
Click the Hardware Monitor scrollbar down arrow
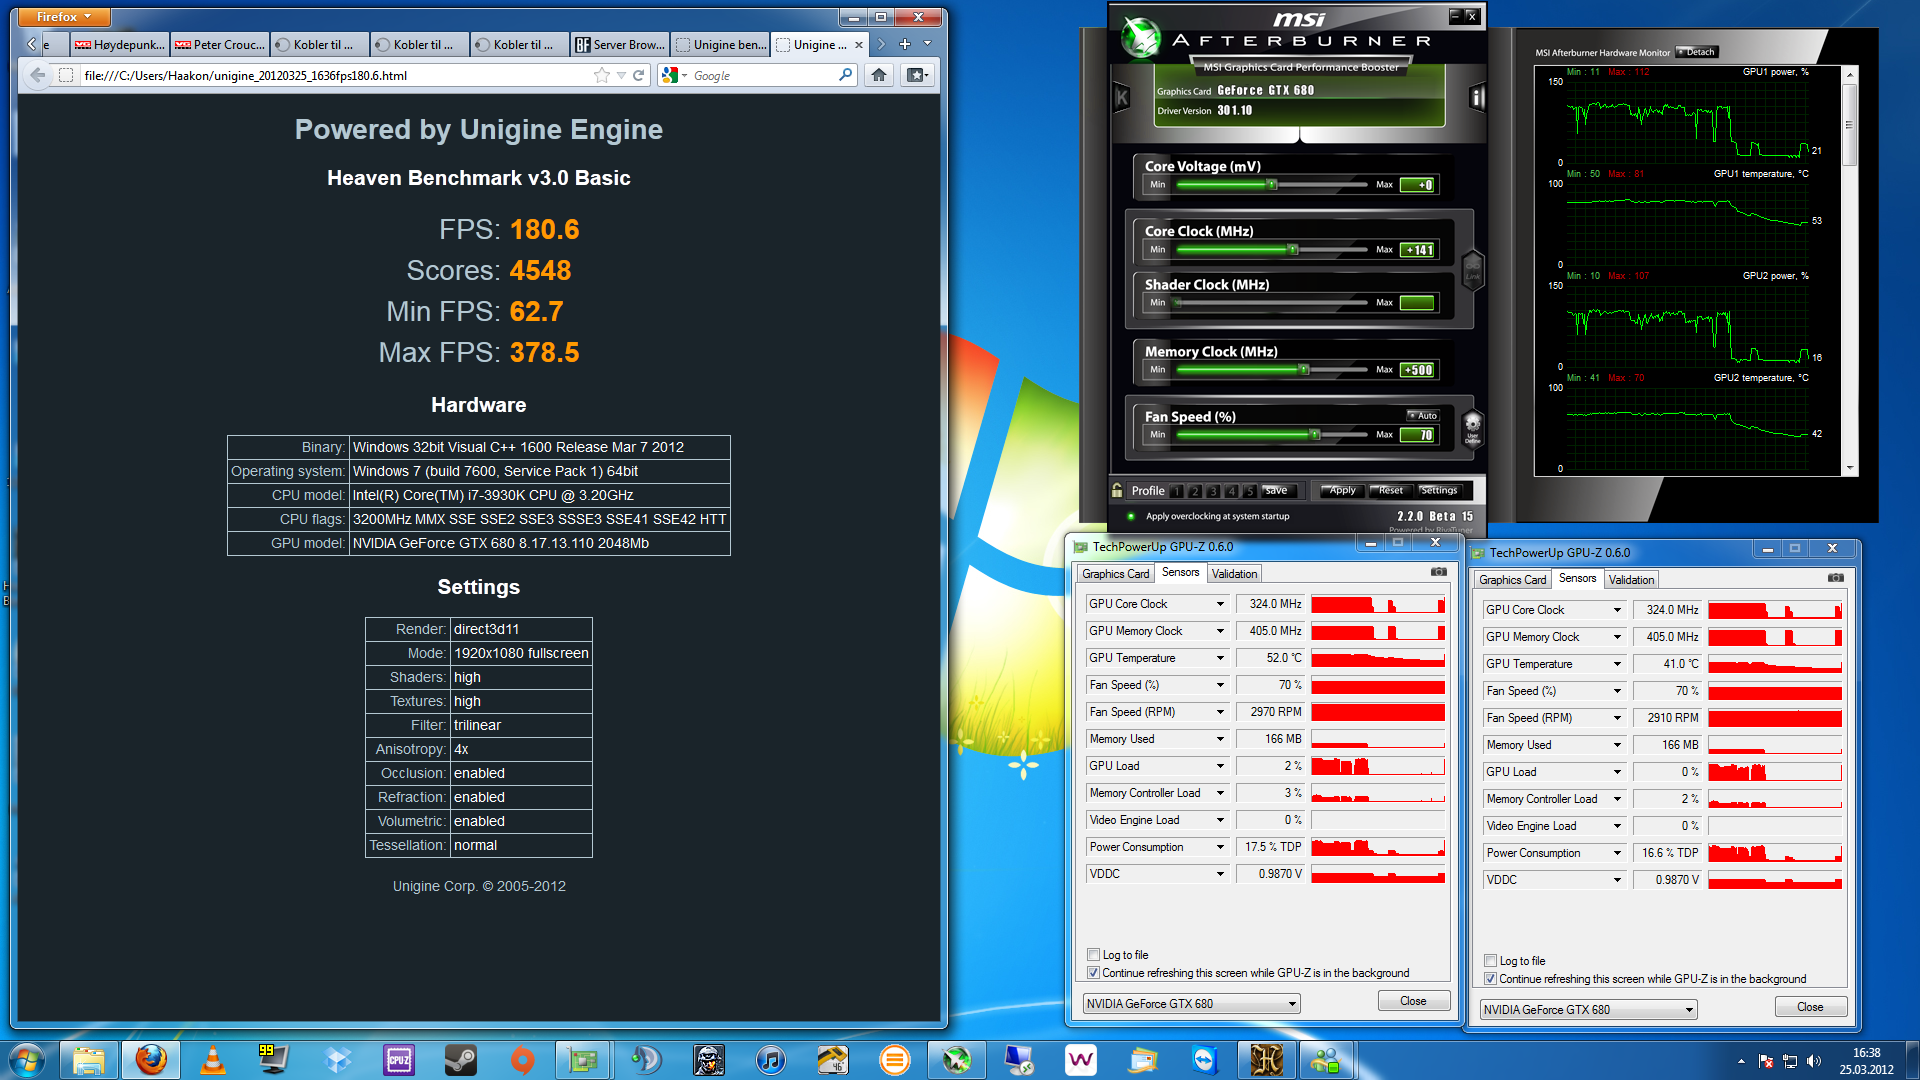click(x=1849, y=468)
